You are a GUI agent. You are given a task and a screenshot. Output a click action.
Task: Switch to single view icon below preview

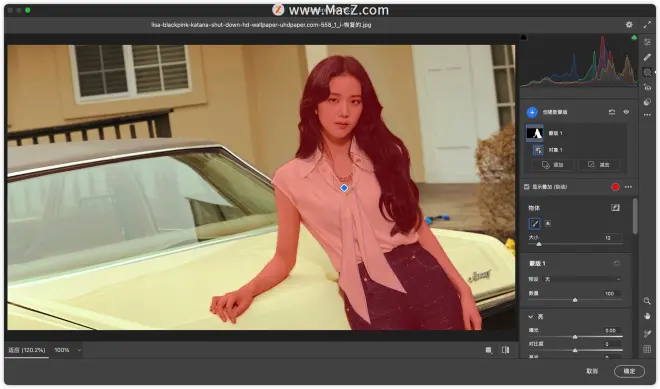point(489,350)
